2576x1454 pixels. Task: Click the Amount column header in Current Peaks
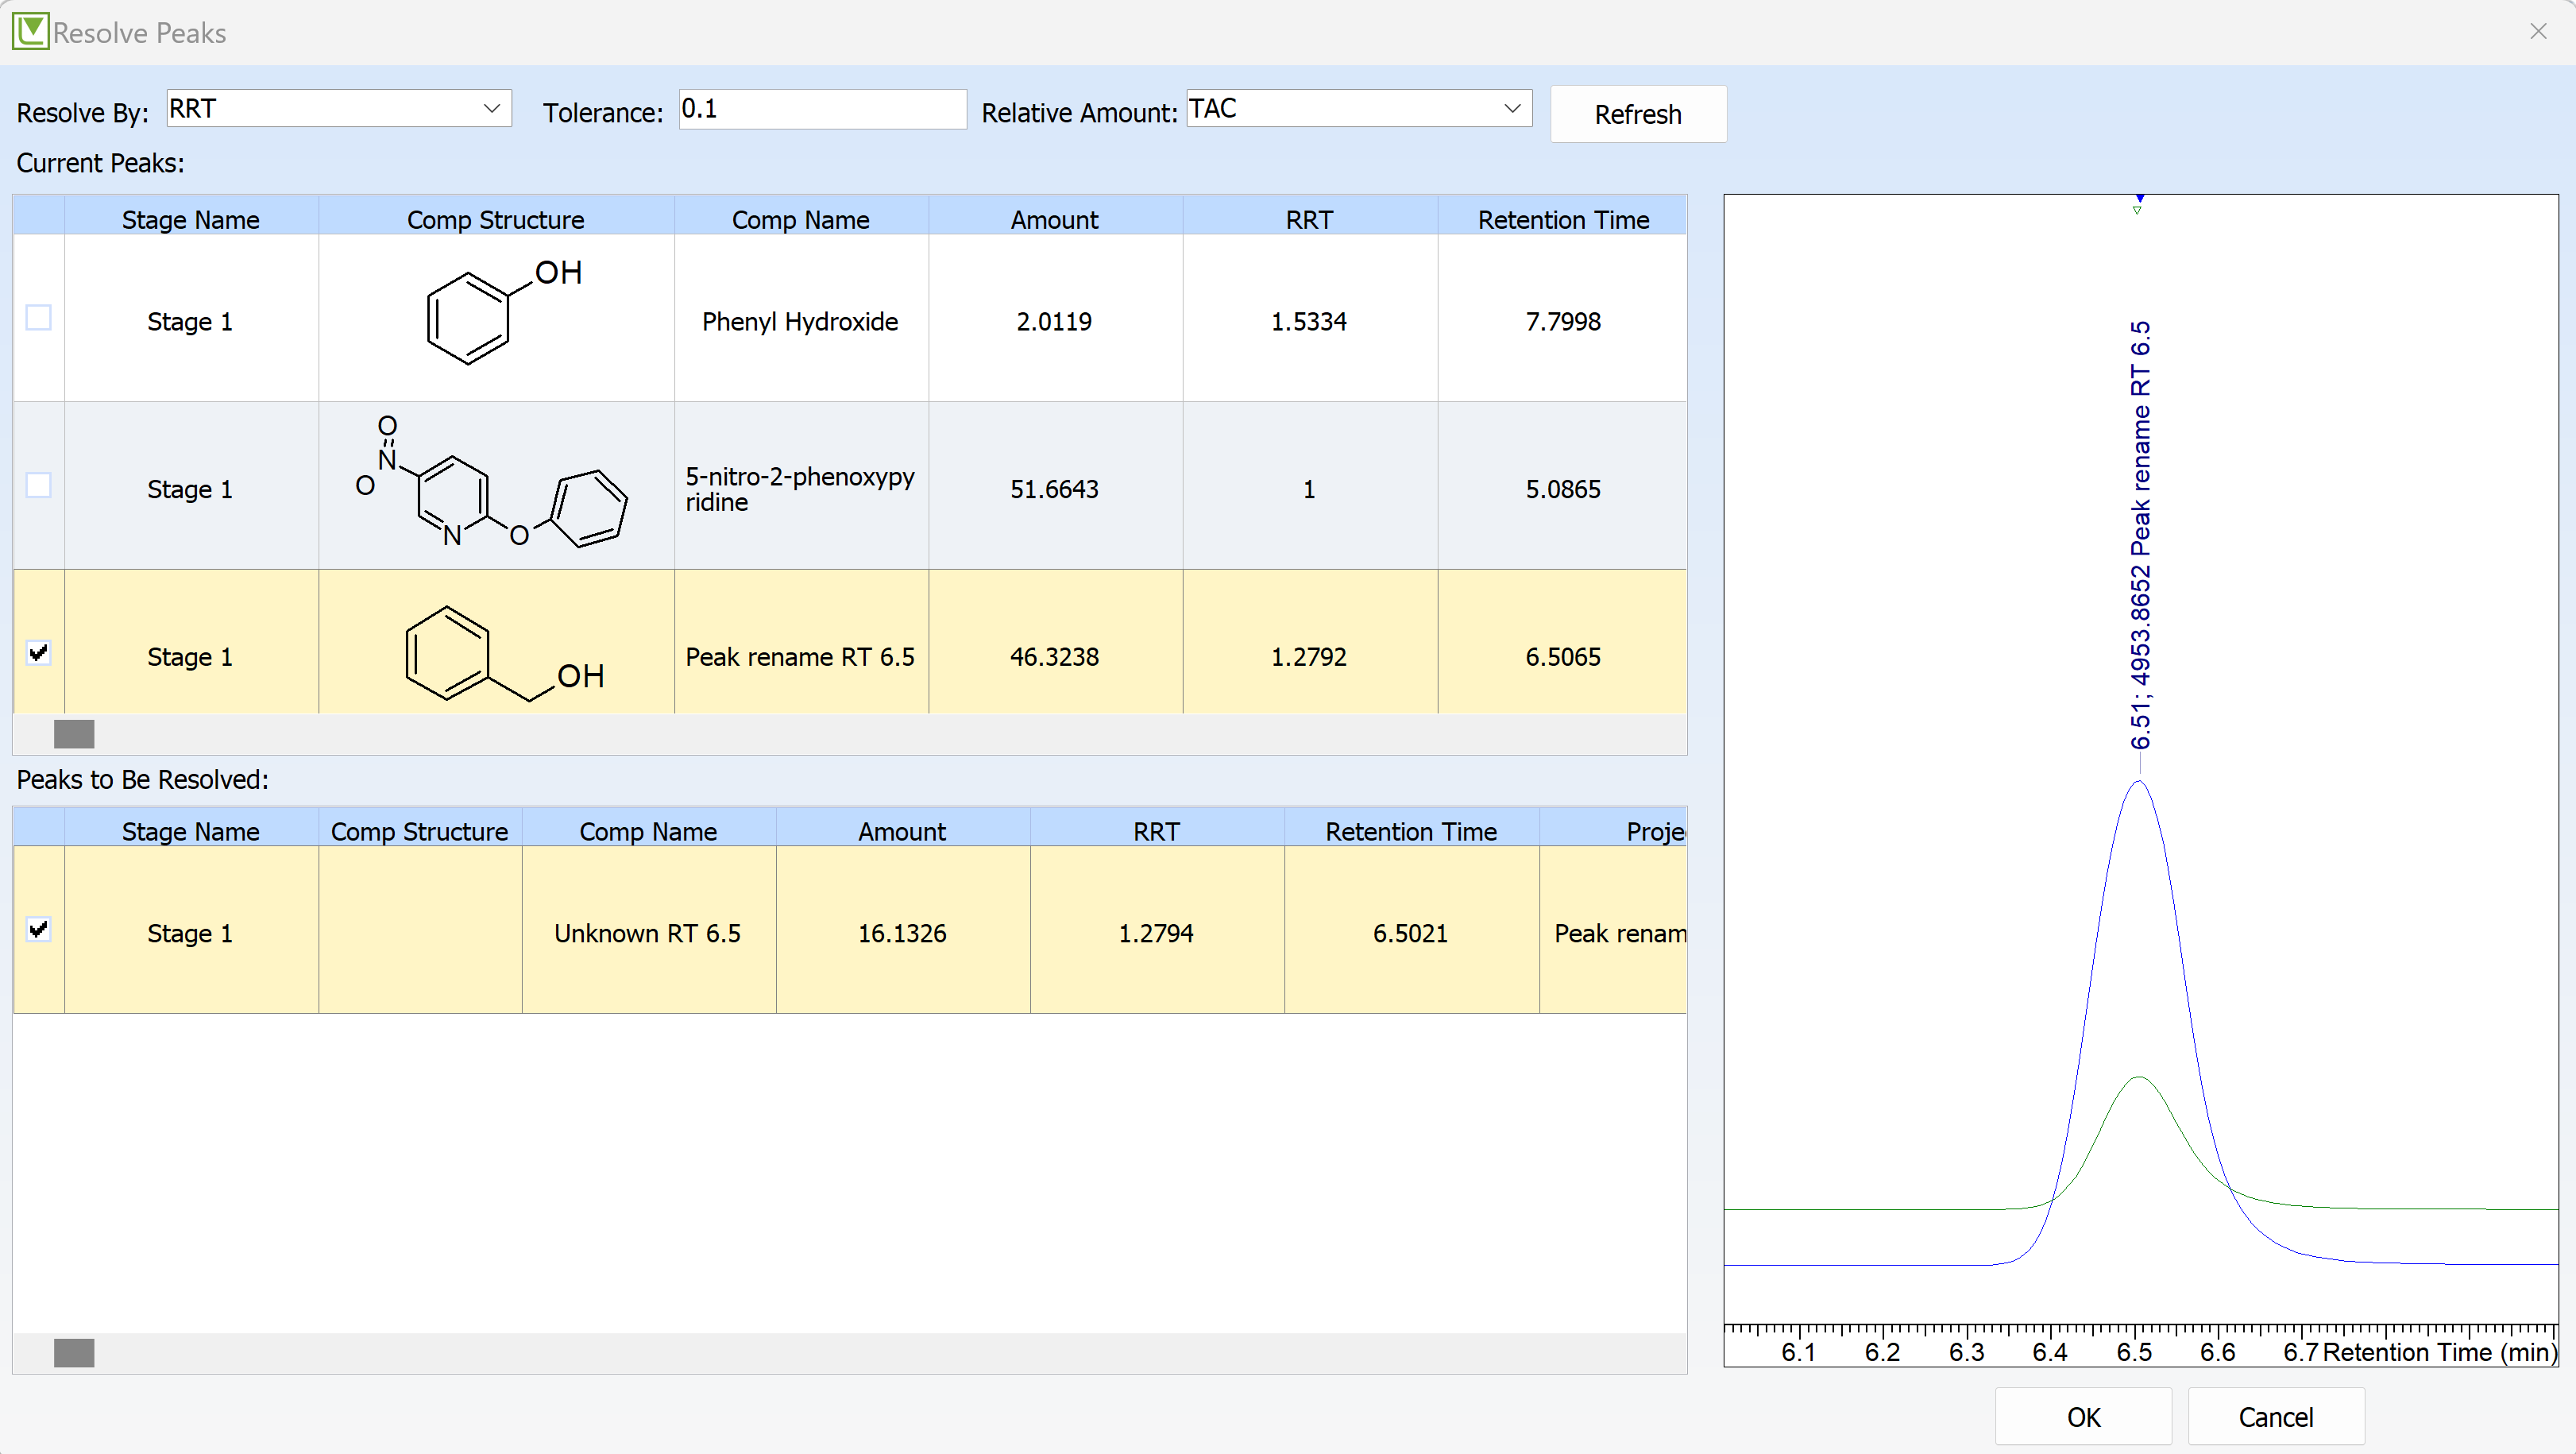click(1054, 220)
